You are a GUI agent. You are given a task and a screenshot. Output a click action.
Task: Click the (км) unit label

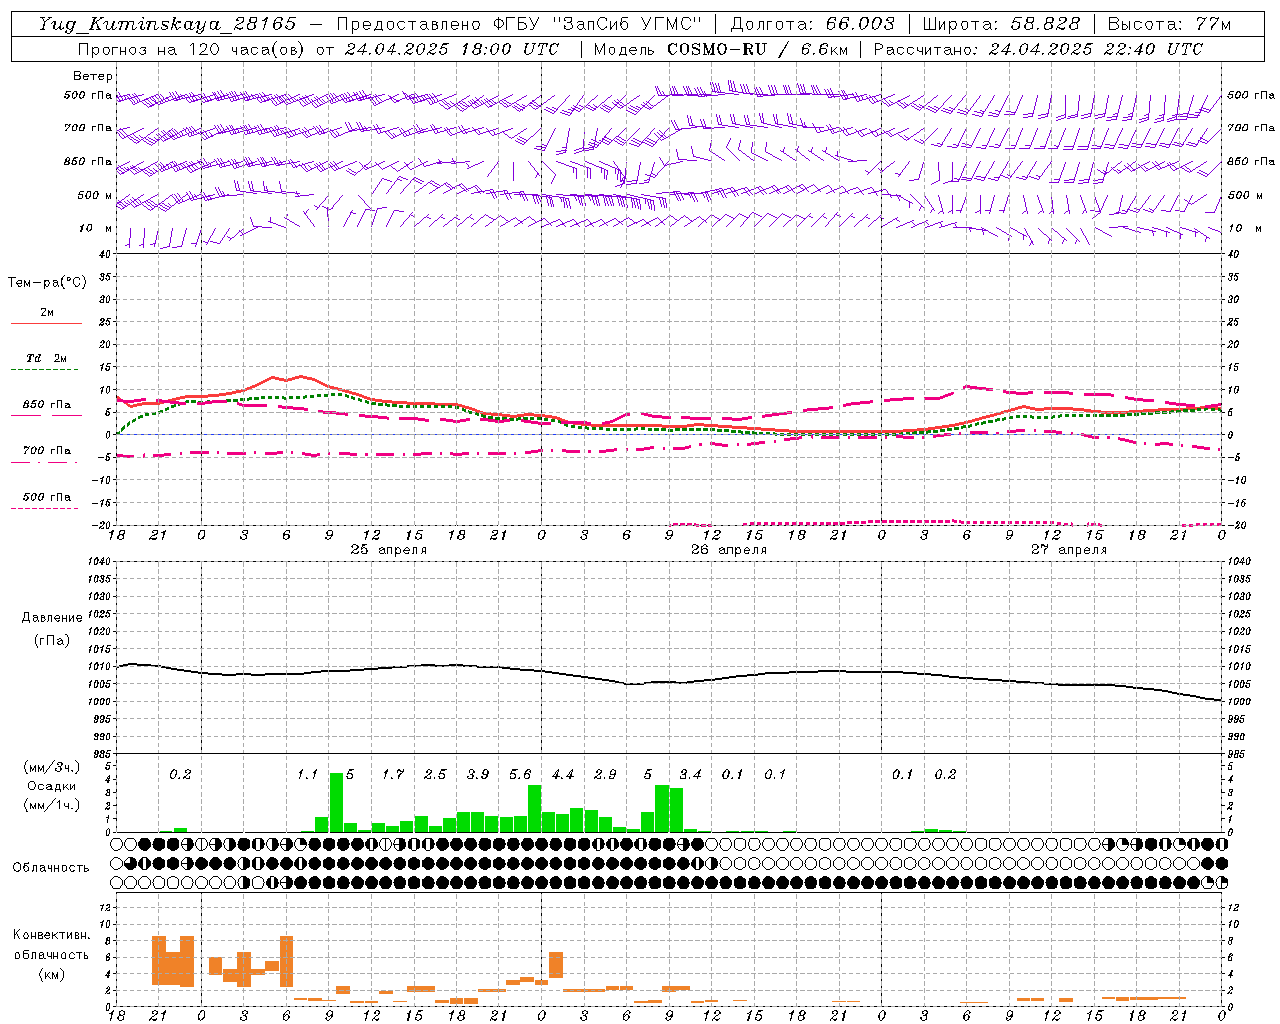point(51,974)
